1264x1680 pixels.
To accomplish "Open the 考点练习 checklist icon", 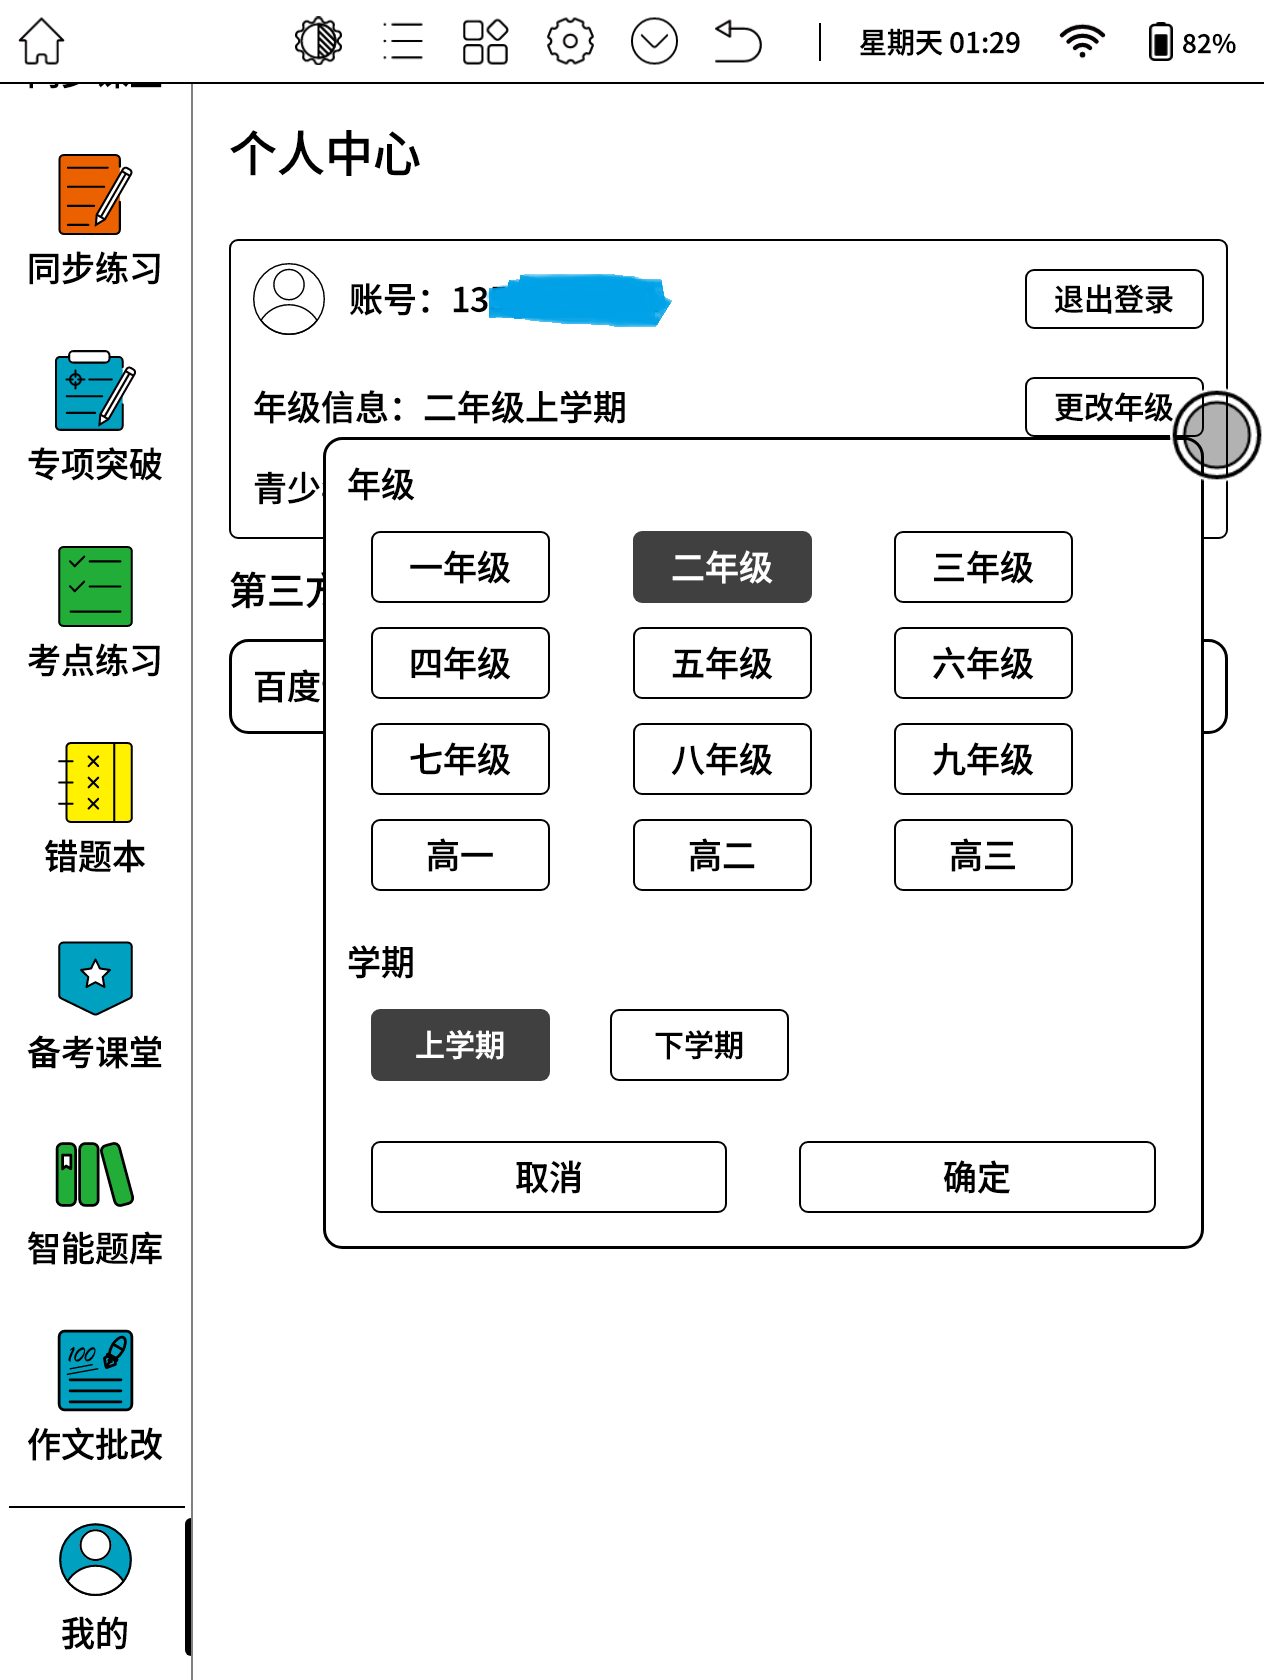I will pos(95,586).
